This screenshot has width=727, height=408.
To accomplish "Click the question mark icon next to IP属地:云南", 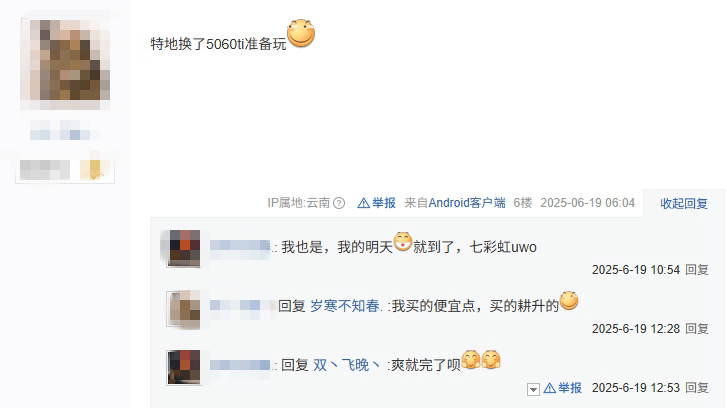I will (x=339, y=203).
